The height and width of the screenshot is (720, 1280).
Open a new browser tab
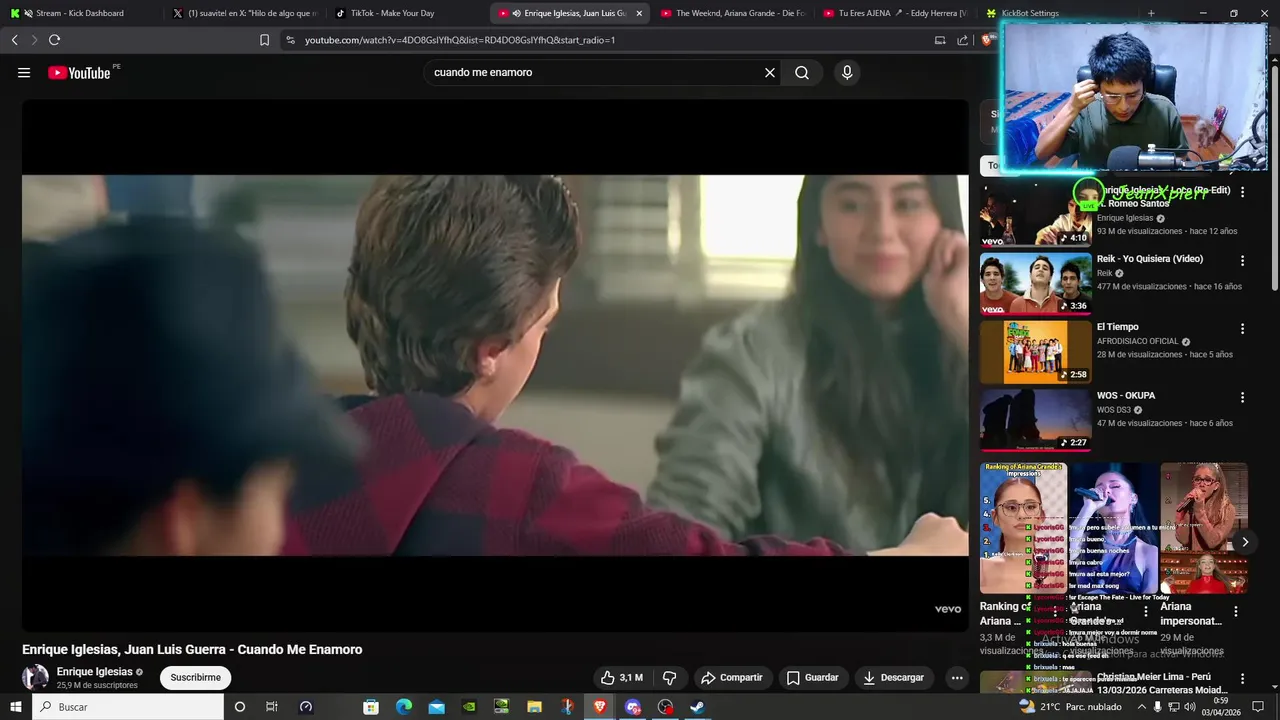tap(1151, 13)
